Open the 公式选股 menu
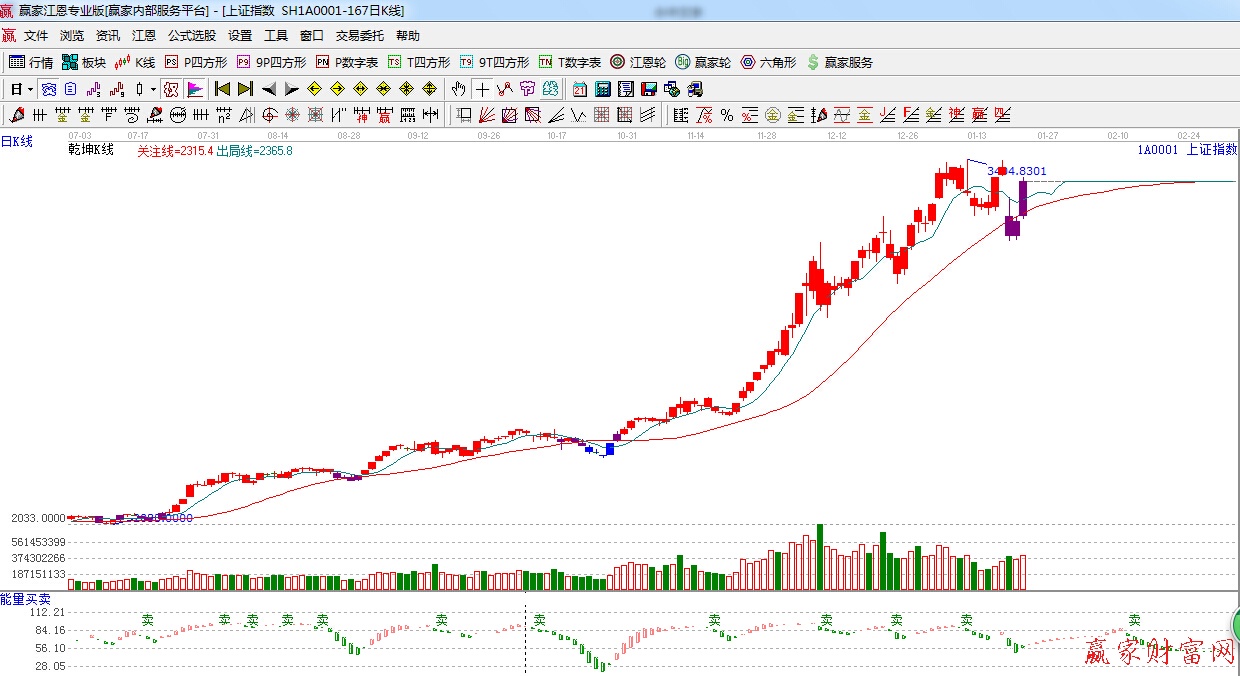The image size is (1240, 676). pyautogui.click(x=191, y=35)
